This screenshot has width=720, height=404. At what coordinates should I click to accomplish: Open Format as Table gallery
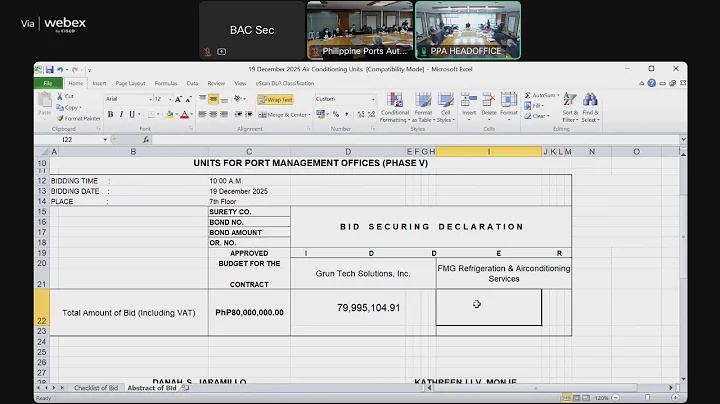point(423,107)
